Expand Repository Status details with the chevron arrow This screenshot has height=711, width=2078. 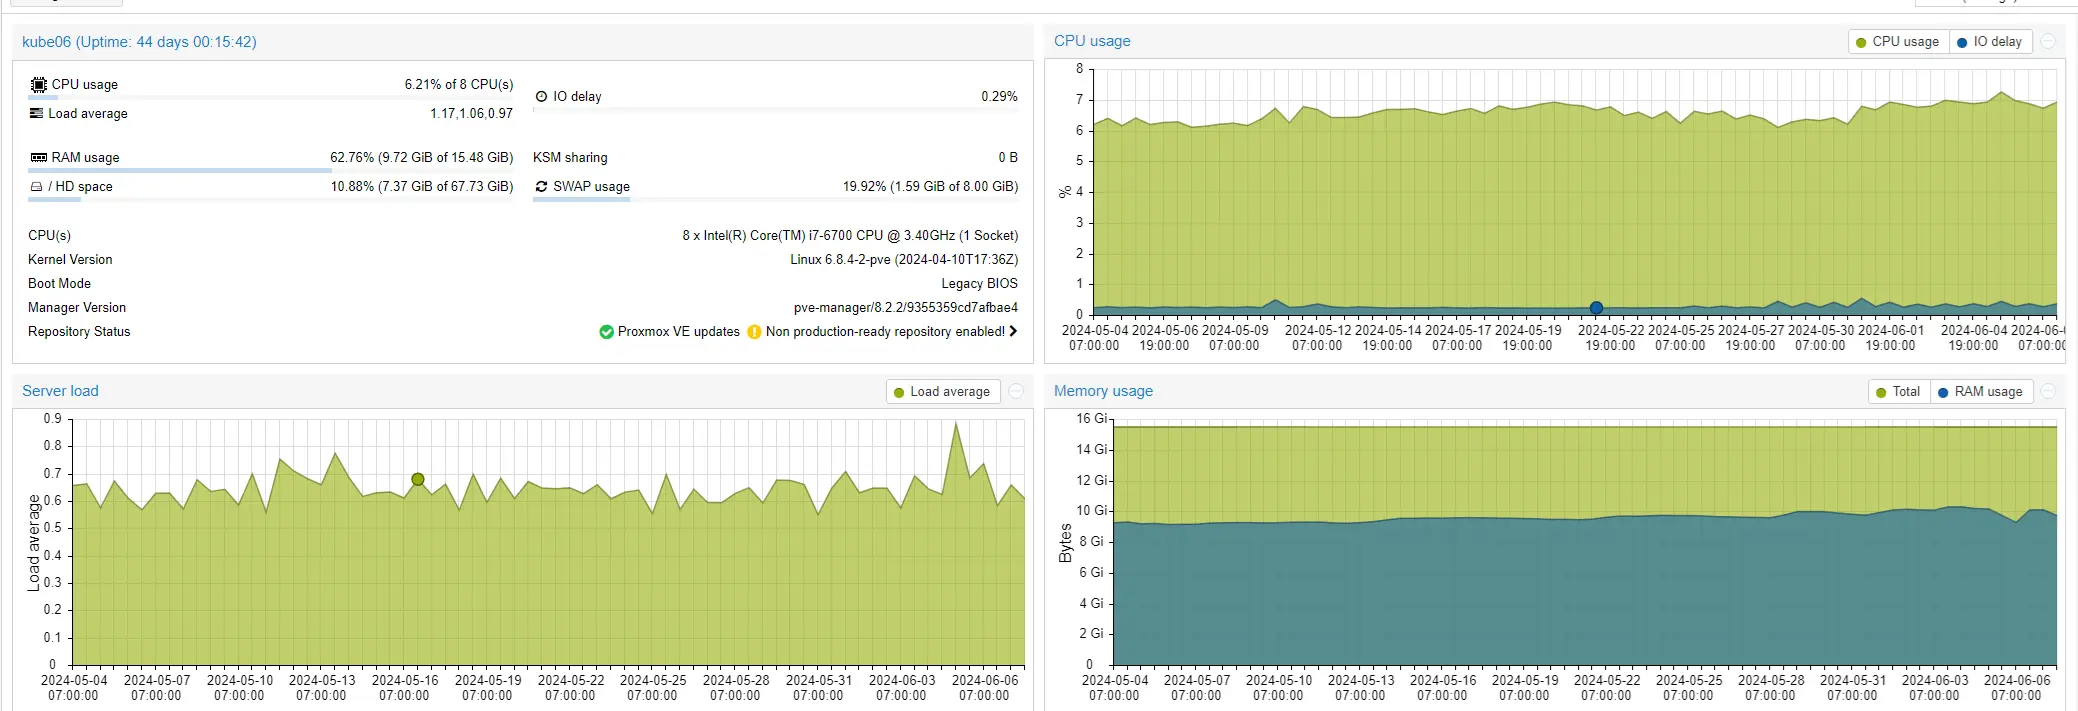[x=1014, y=332]
